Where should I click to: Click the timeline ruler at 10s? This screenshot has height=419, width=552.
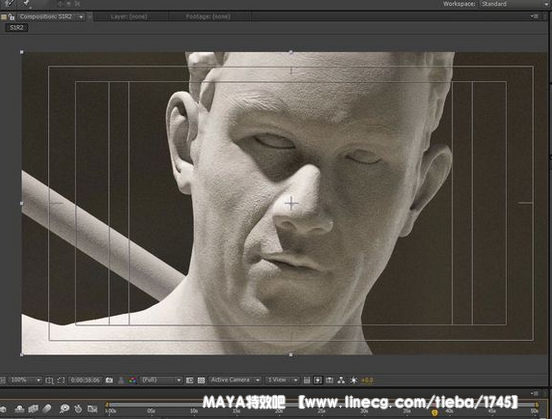click(194, 411)
